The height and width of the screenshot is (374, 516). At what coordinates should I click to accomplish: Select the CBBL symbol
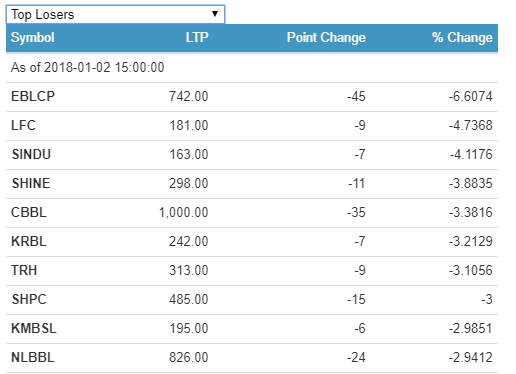pos(29,213)
